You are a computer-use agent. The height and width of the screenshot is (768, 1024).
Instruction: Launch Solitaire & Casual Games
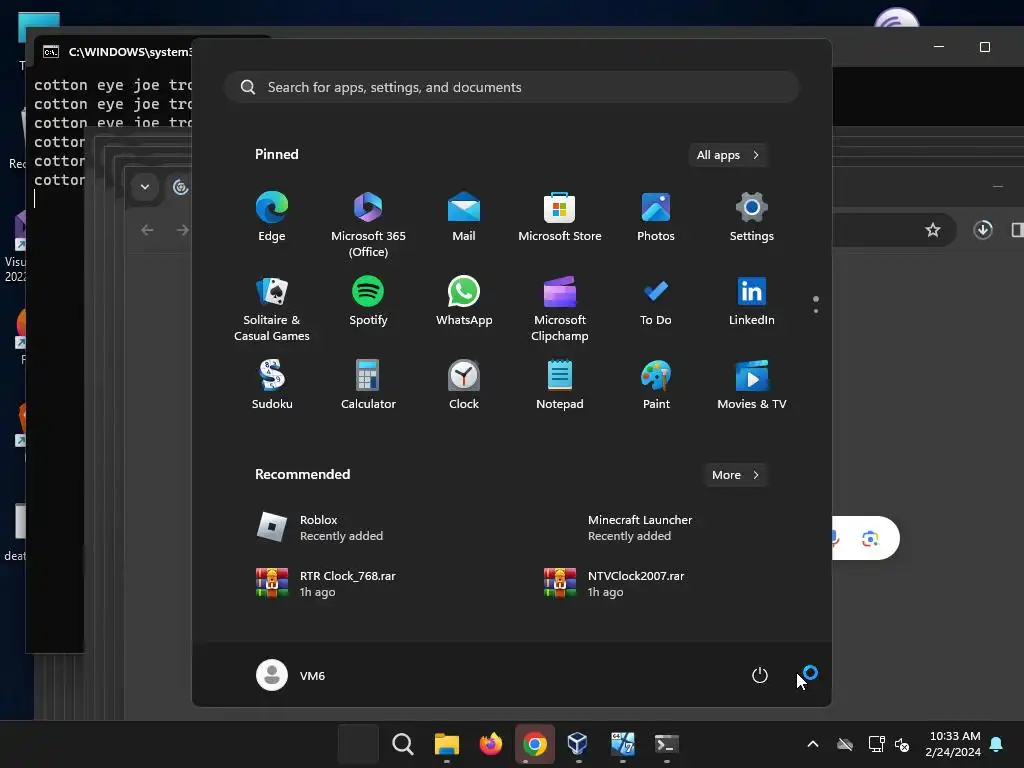(272, 308)
